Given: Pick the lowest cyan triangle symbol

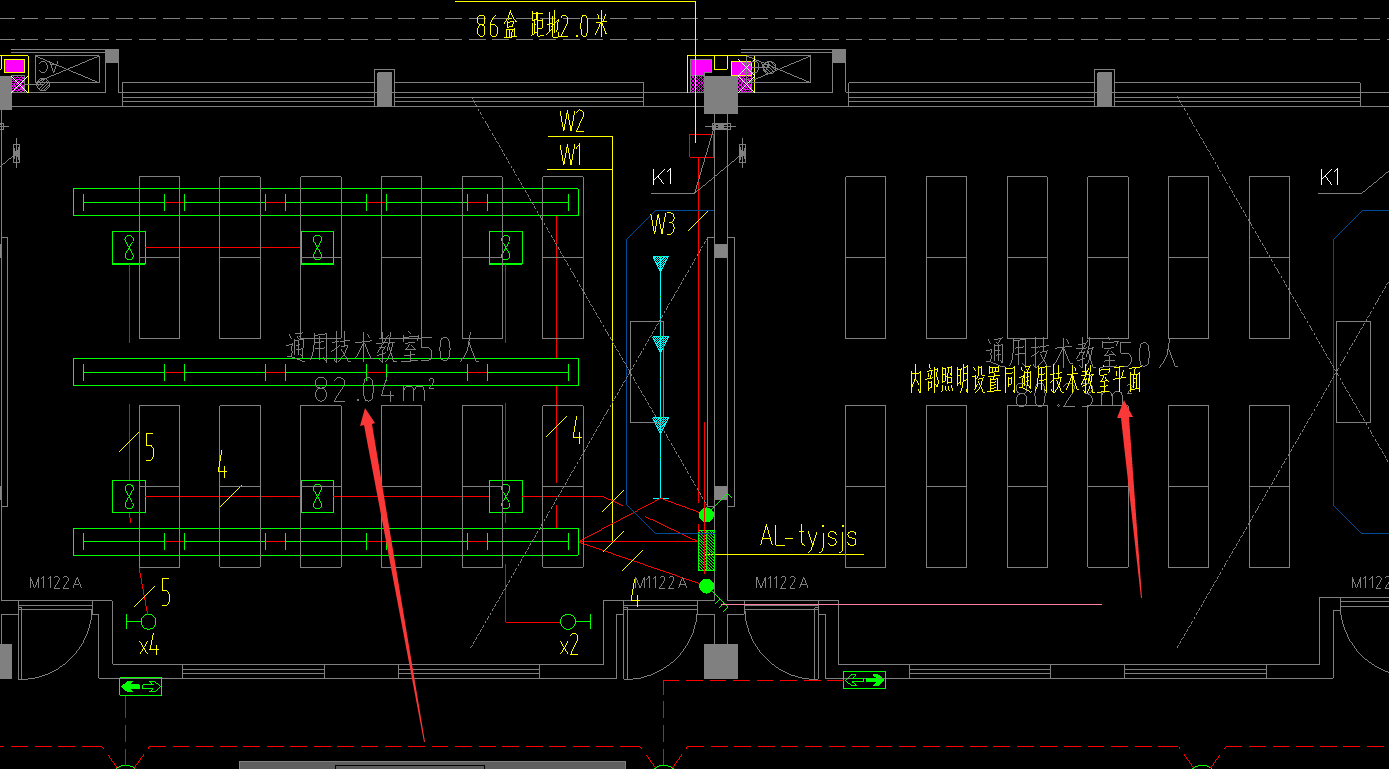Looking at the screenshot, I should coord(660,425).
